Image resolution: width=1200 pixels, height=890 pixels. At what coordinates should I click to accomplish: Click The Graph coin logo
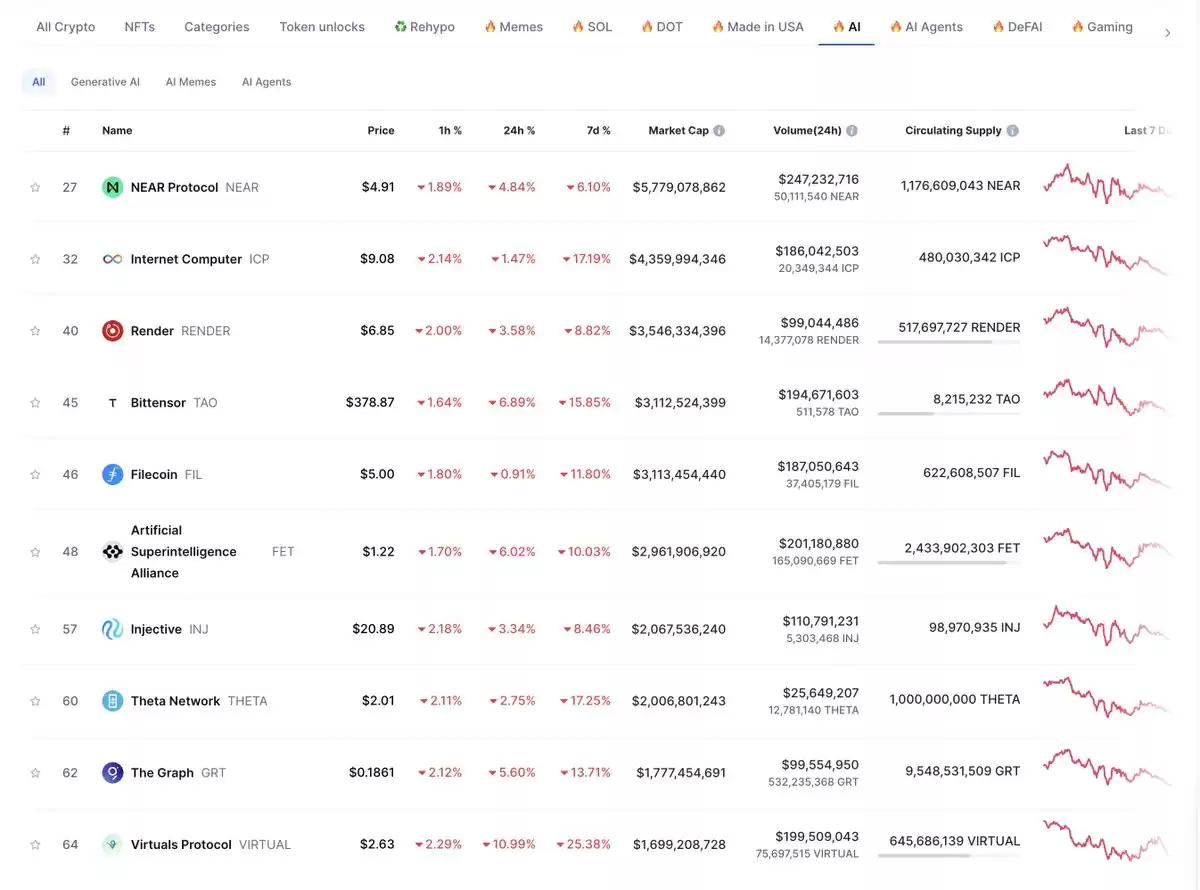pos(112,773)
